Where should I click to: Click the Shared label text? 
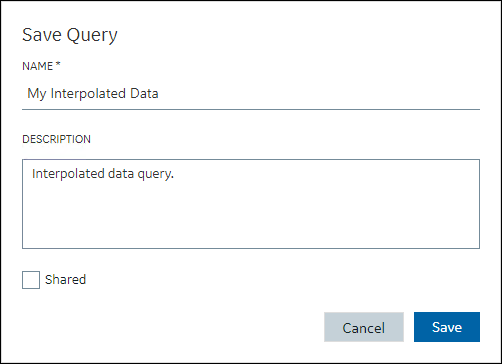[x=65, y=279]
